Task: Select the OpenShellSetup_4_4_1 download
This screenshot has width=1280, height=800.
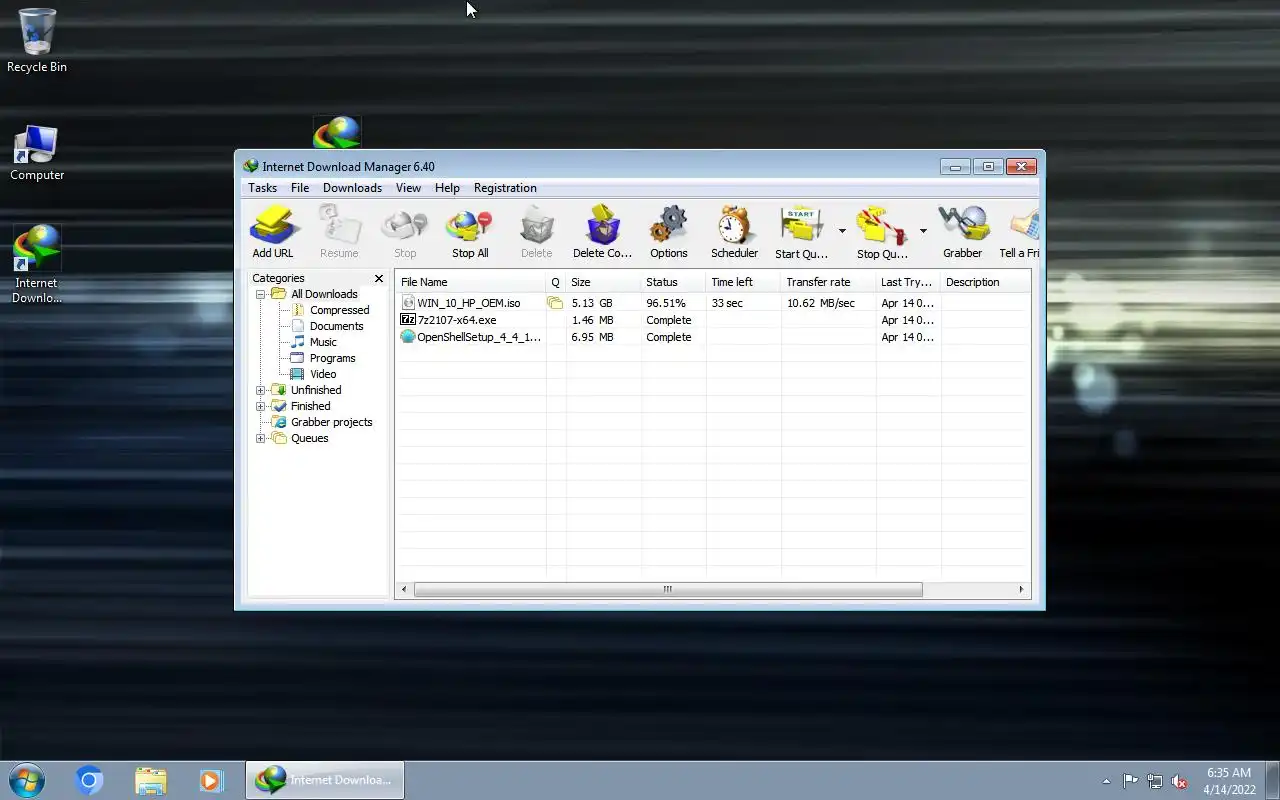Action: point(713,337)
